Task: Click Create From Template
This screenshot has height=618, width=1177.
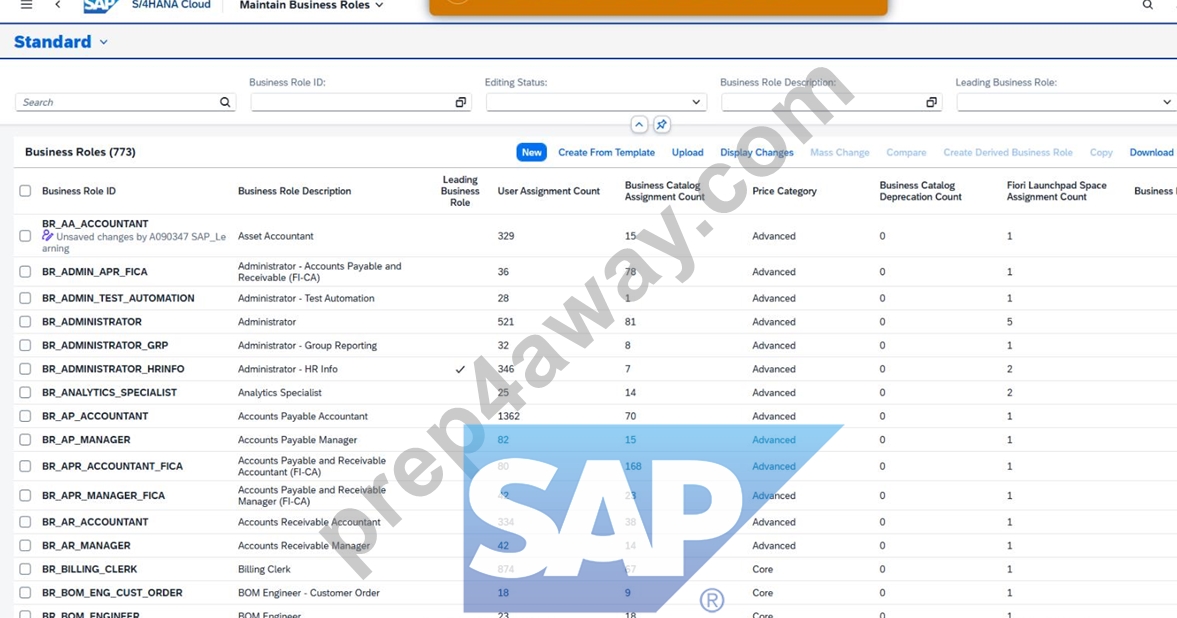Action: pos(607,152)
